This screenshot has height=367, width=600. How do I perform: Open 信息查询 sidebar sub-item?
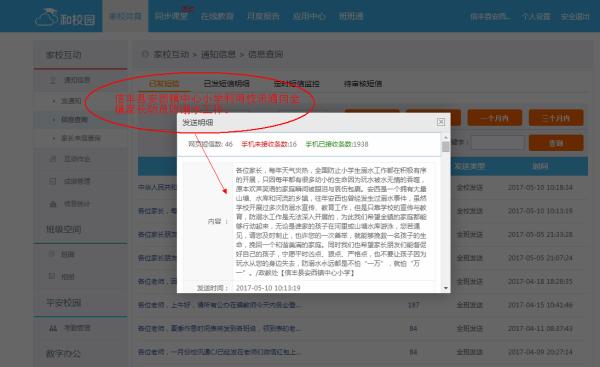click(x=75, y=120)
